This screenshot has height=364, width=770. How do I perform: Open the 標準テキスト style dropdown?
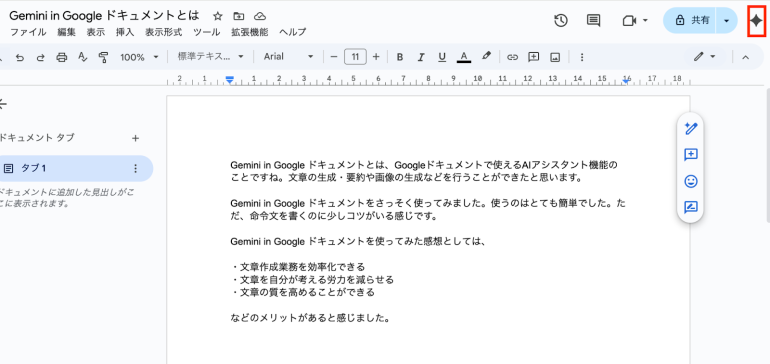[211, 56]
